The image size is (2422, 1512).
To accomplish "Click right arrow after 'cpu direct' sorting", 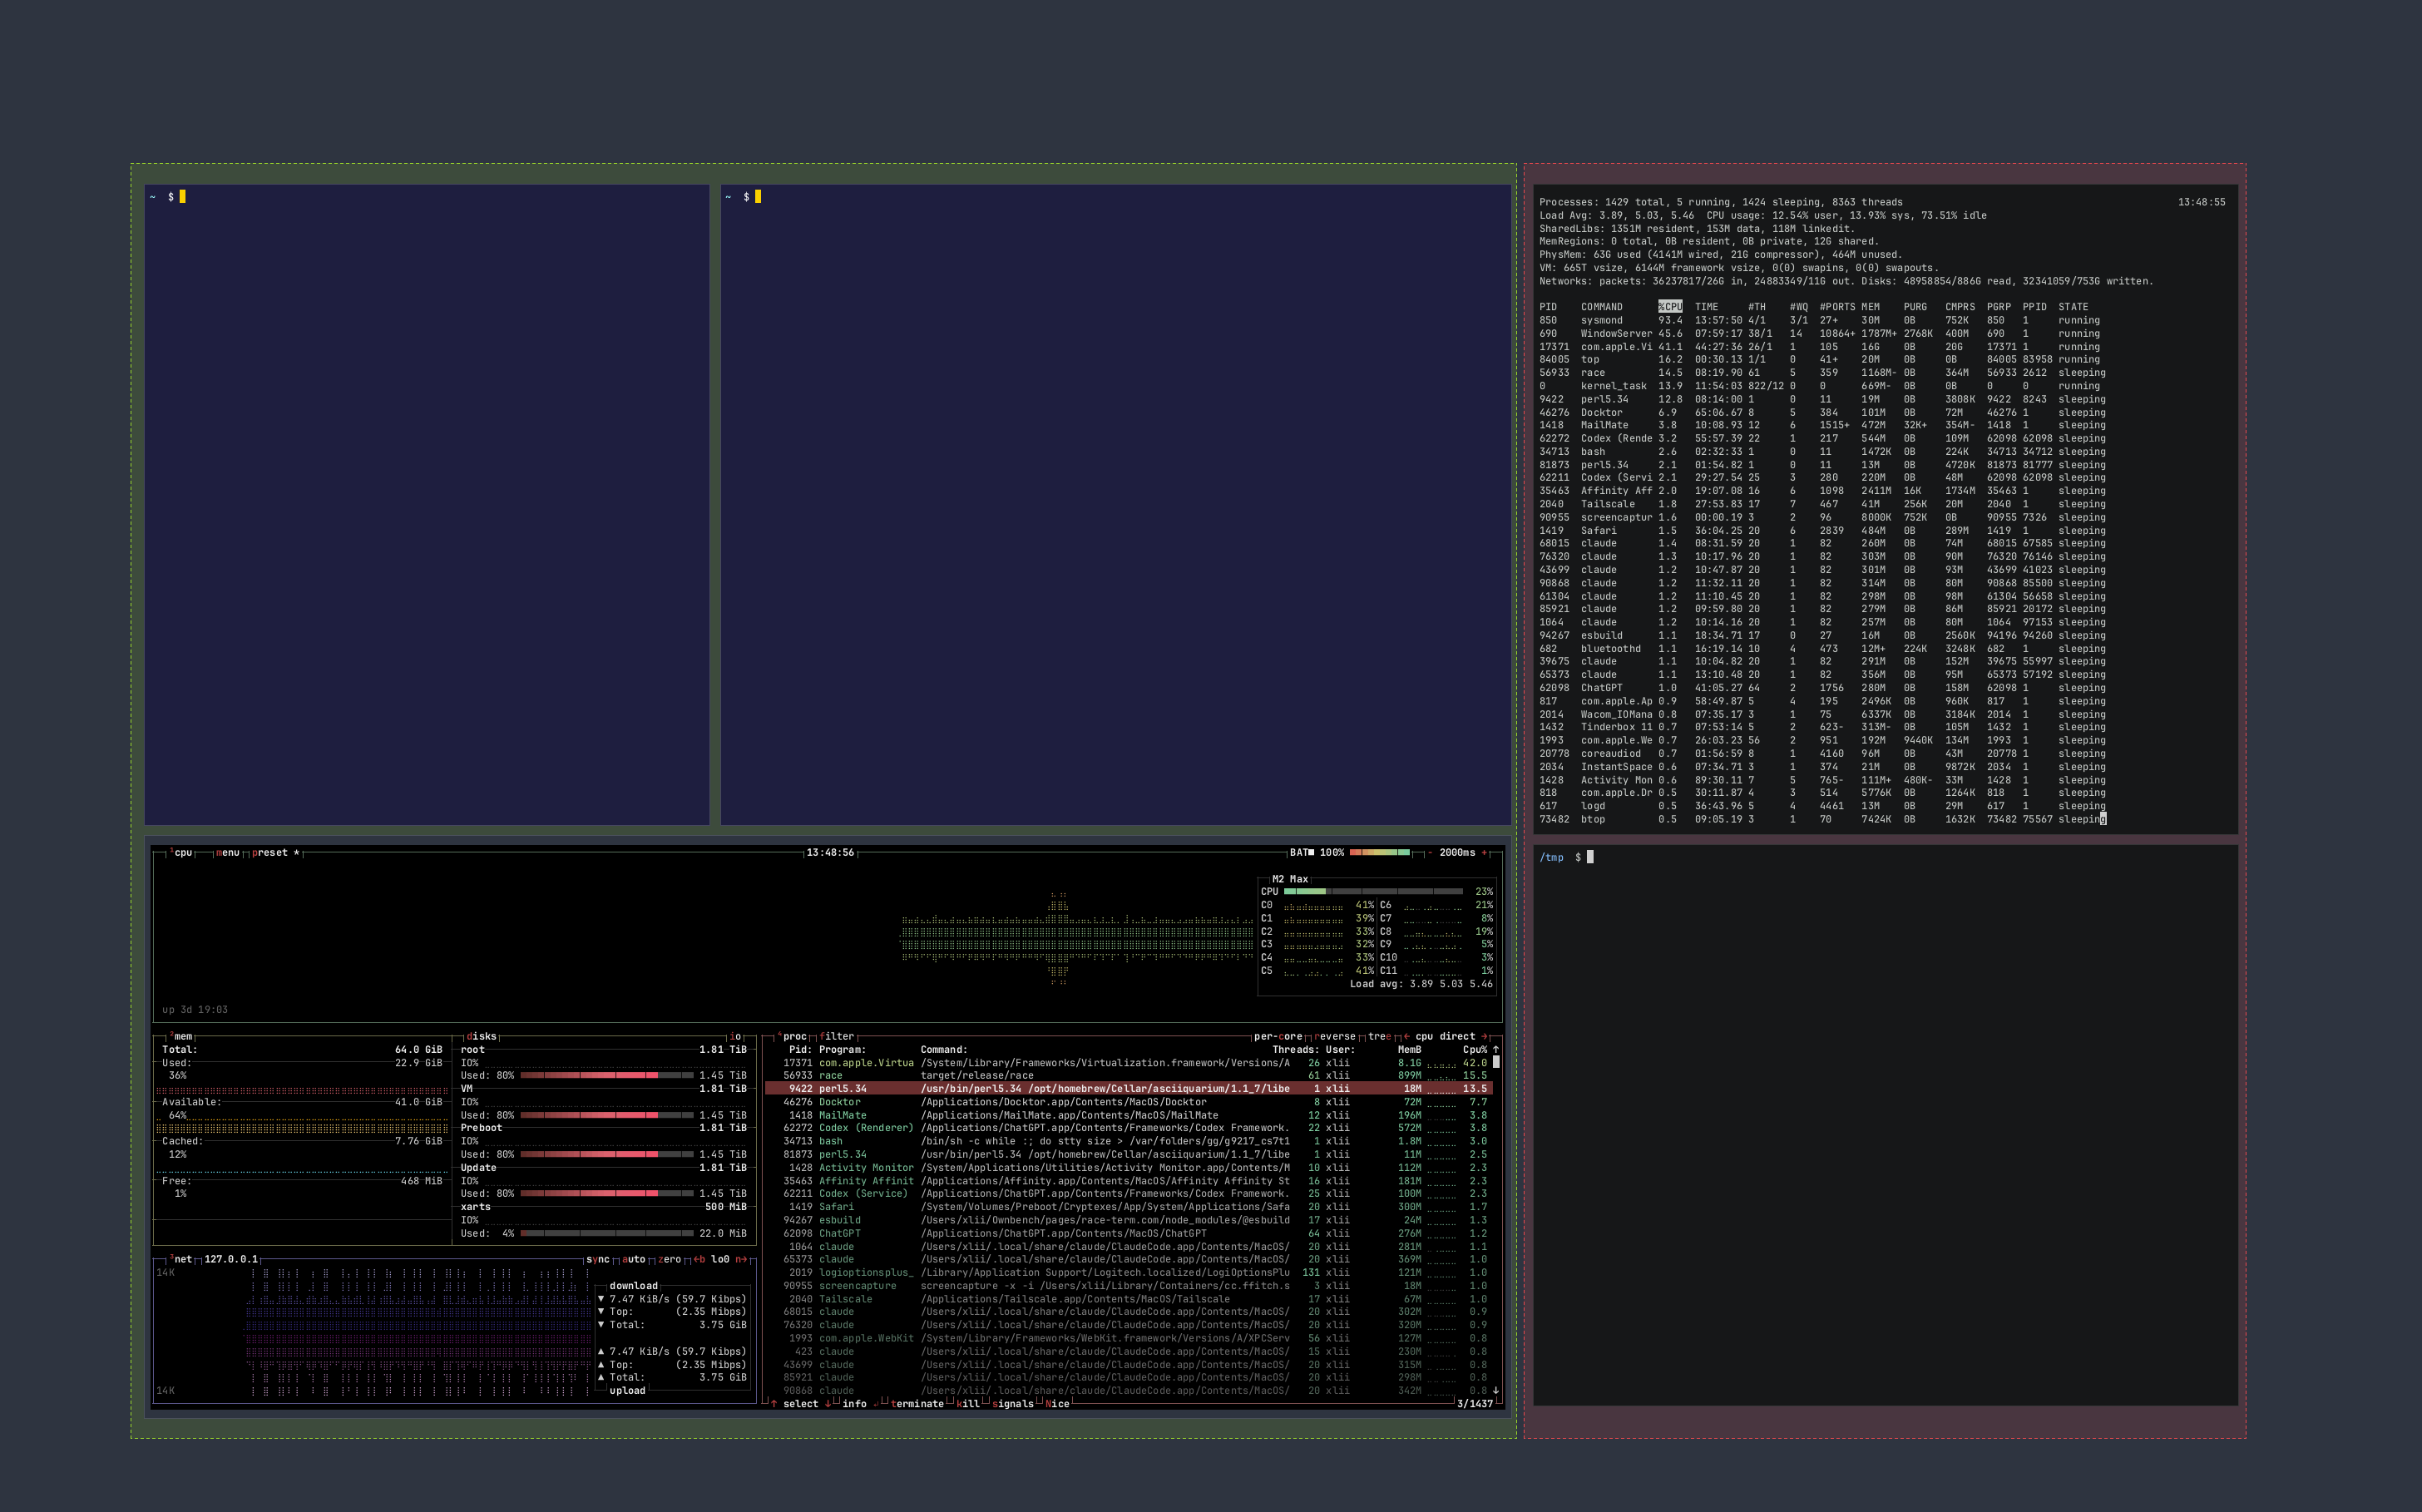I will (1485, 1036).
